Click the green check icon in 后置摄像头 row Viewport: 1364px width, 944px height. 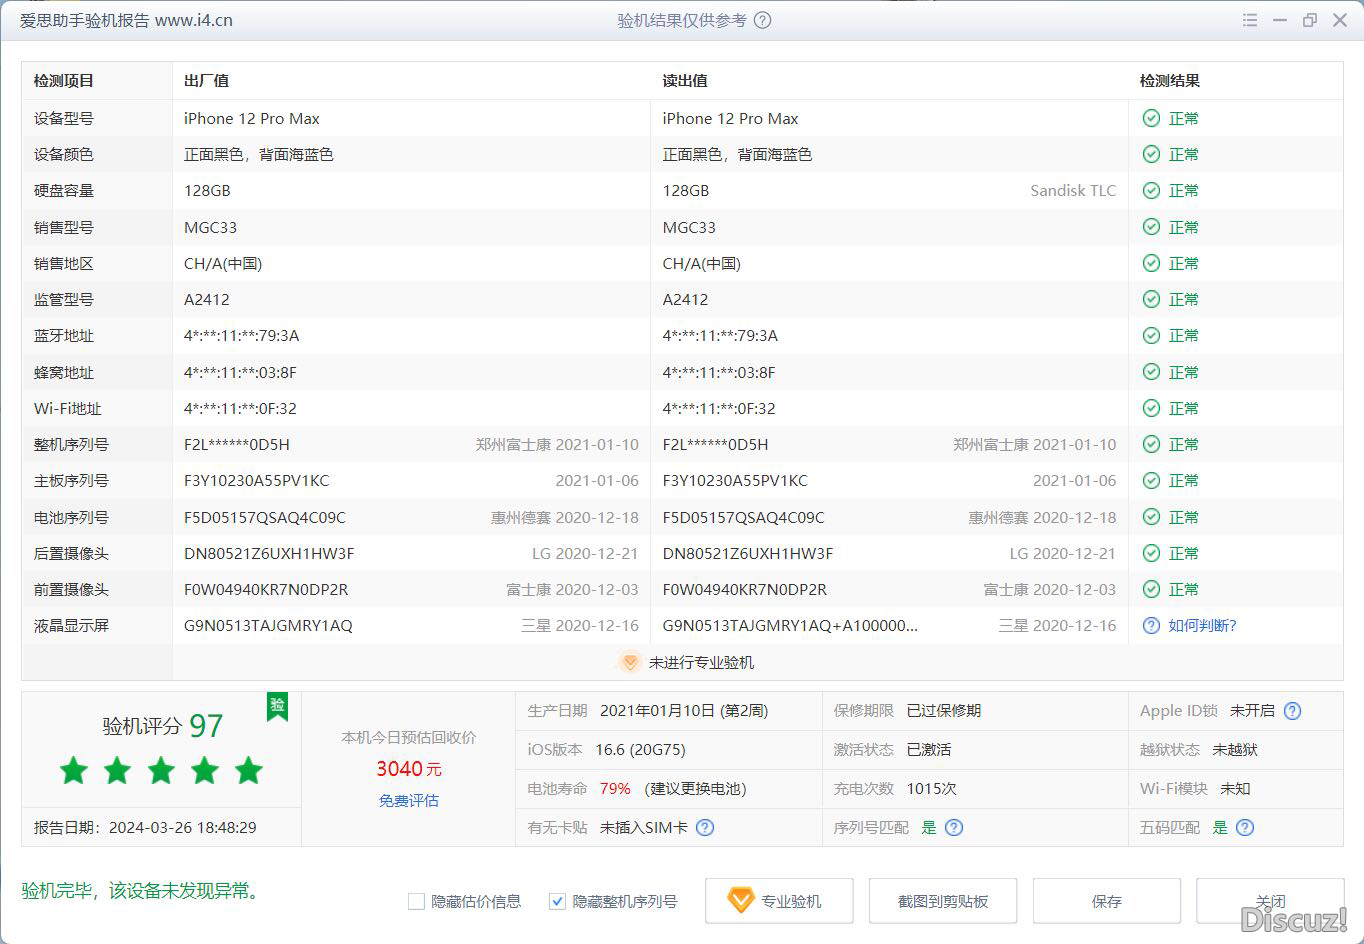(1151, 553)
